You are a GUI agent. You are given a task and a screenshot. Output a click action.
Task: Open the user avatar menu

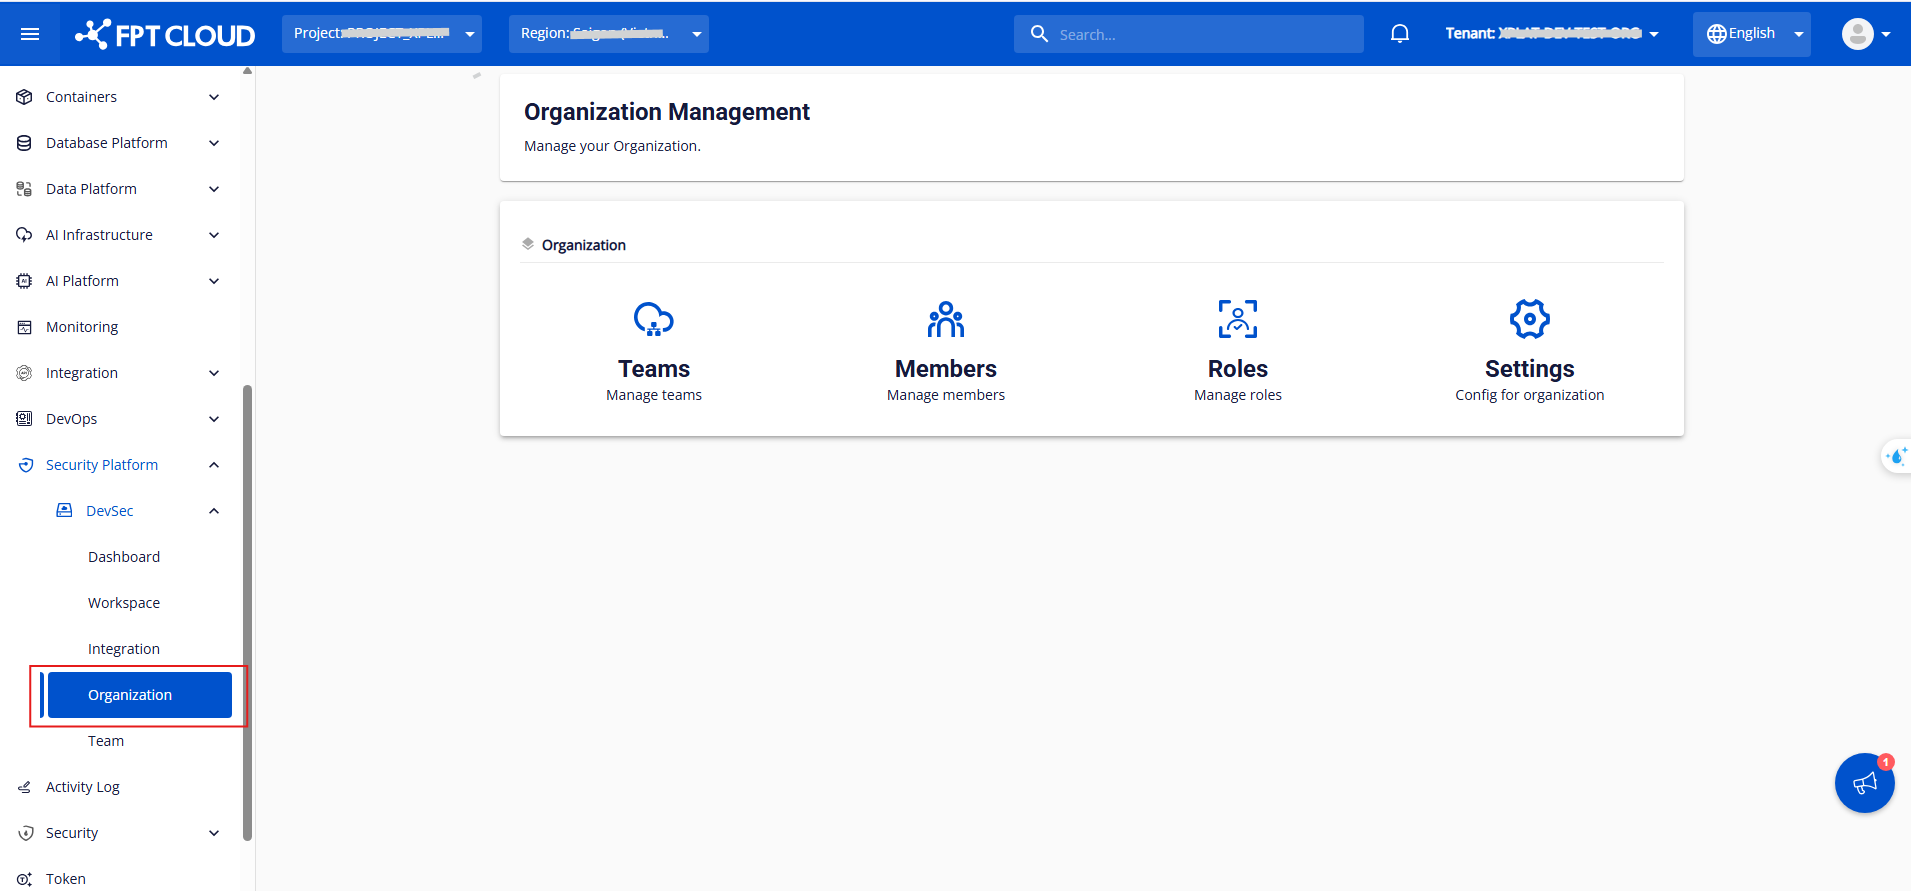point(1865,34)
